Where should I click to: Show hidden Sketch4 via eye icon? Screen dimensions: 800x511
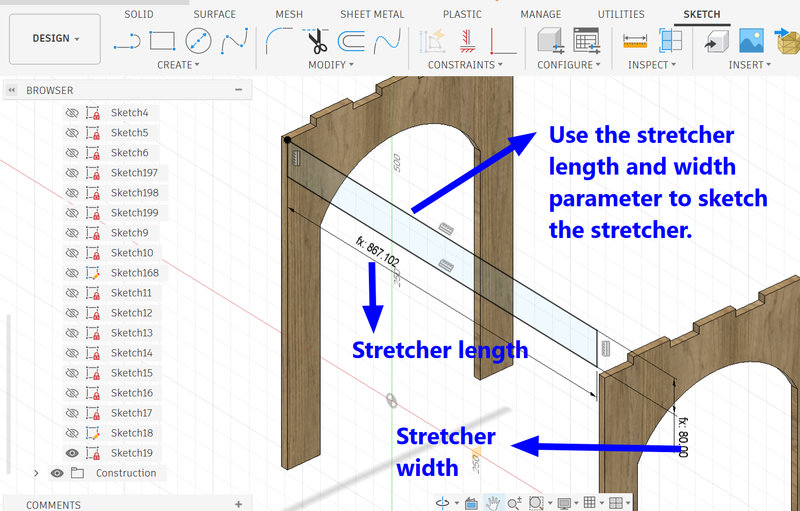[72, 113]
